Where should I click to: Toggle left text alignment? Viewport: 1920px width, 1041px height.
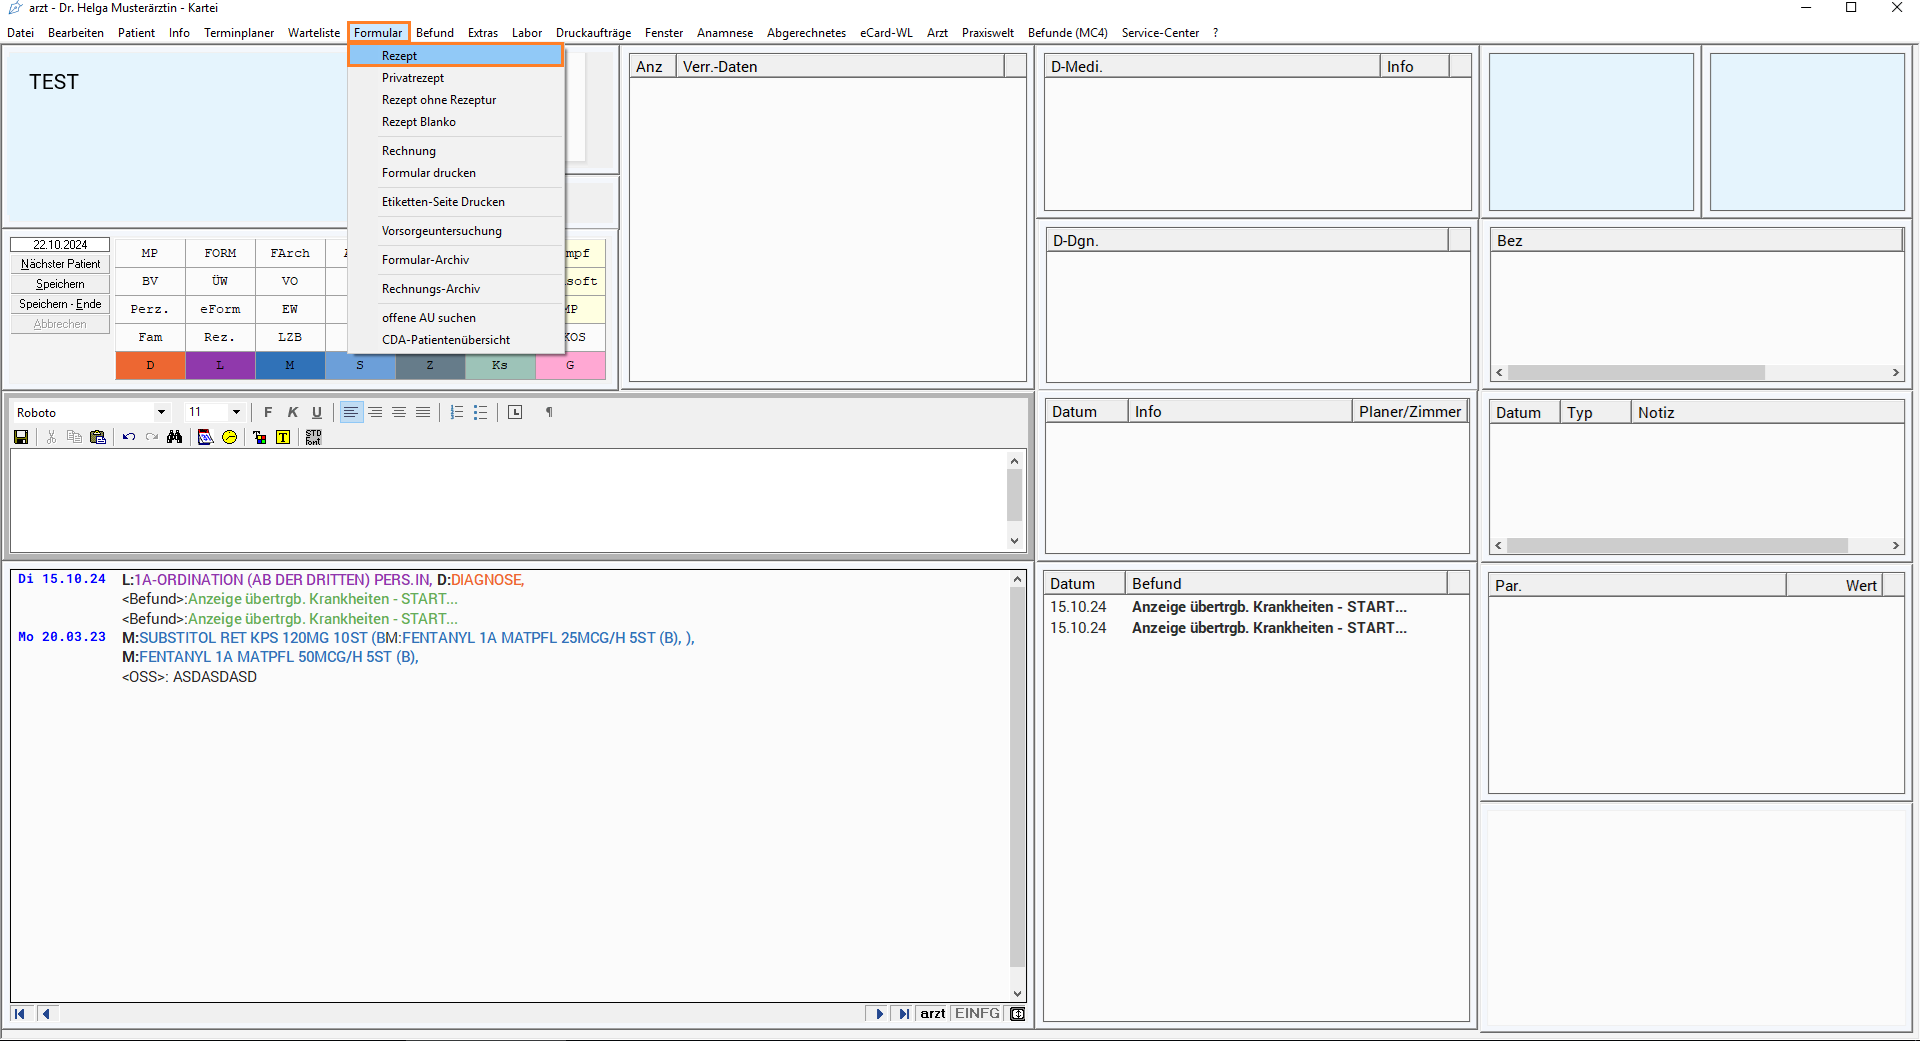coord(351,412)
